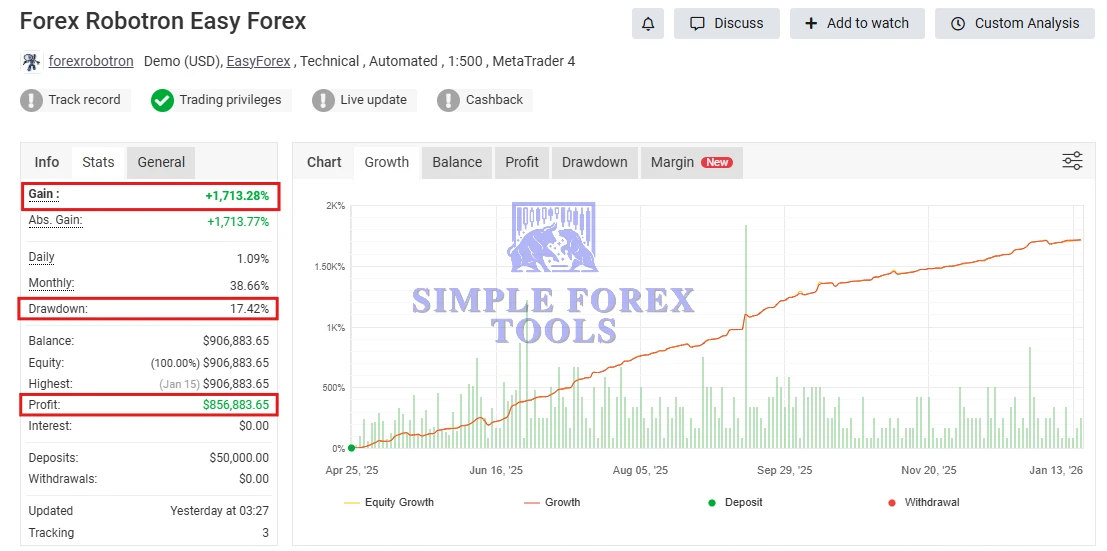Click the Track record warning icon
The width and height of the screenshot is (1107, 551).
pos(31,100)
